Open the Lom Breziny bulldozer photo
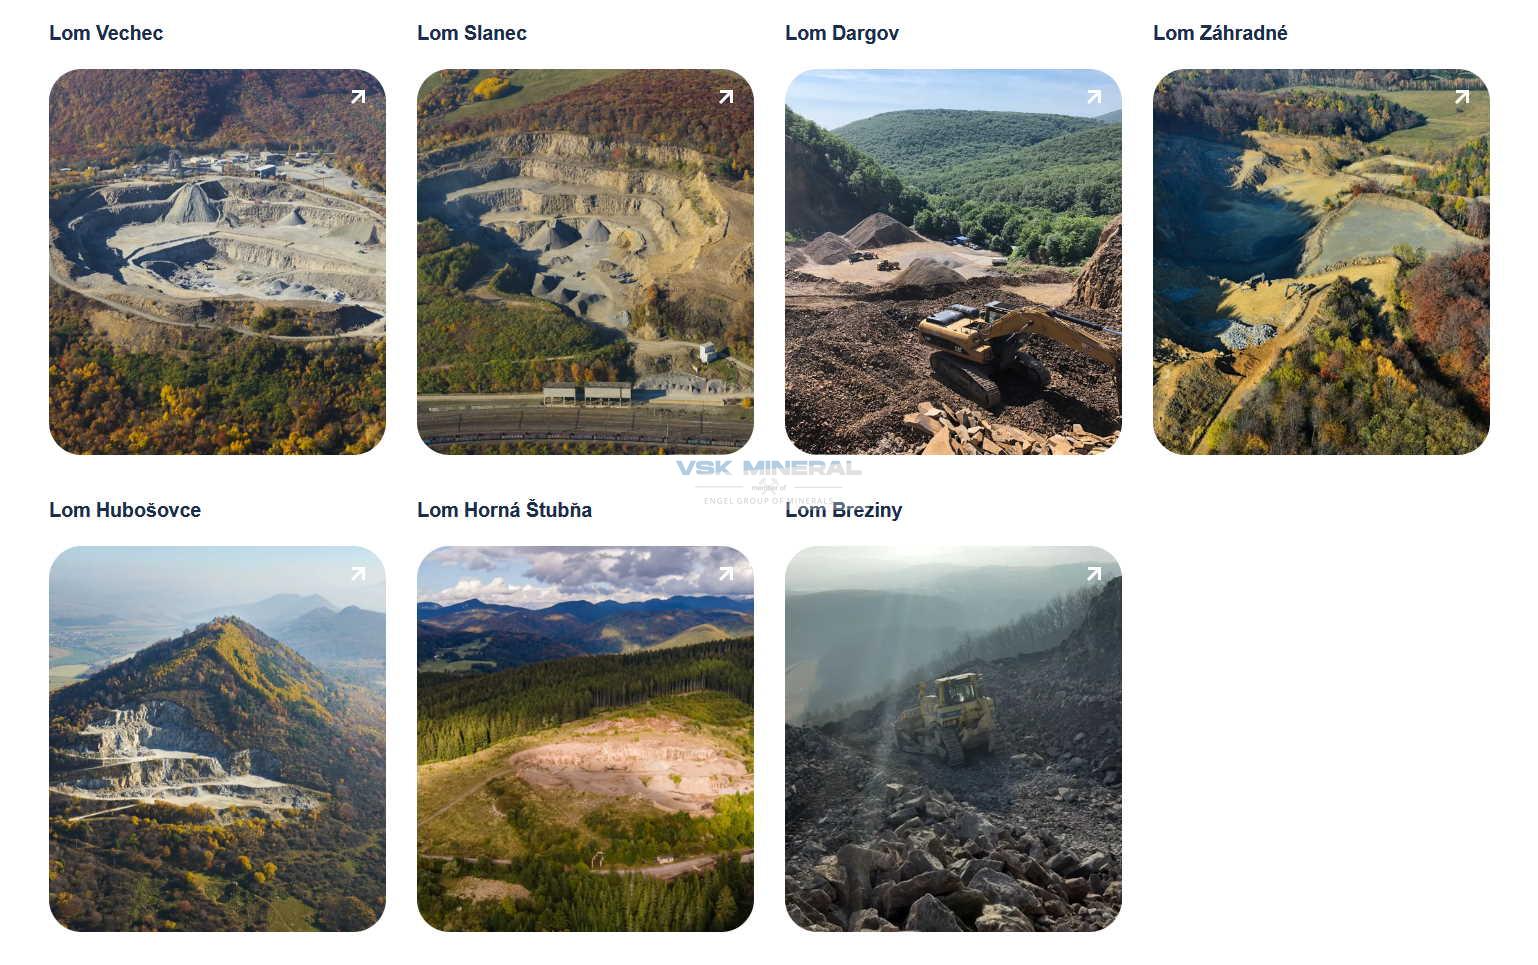This screenshot has width=1538, height=965. coord(953,739)
